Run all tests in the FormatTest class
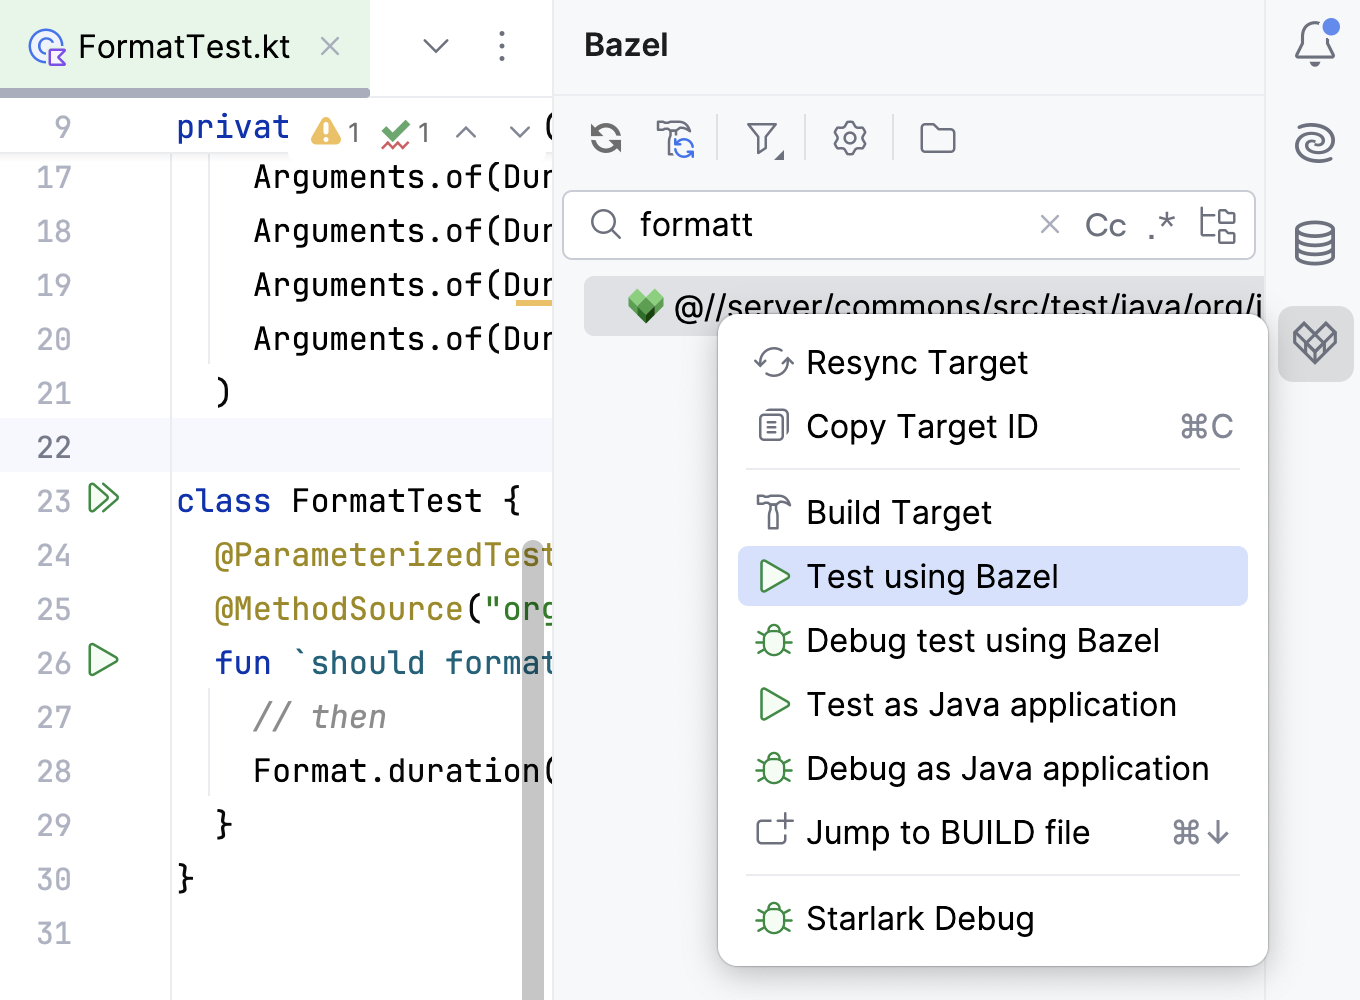This screenshot has height=1000, width=1360. (x=103, y=500)
